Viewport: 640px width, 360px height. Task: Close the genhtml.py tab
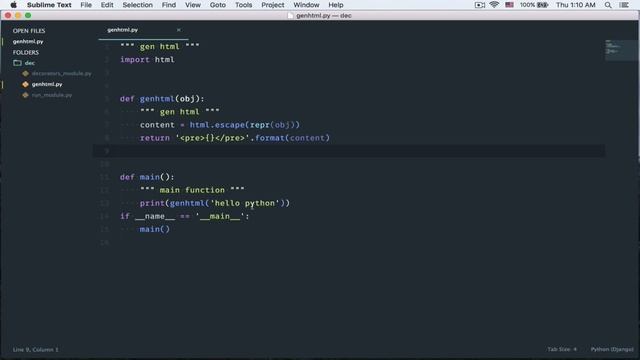click(x=178, y=30)
